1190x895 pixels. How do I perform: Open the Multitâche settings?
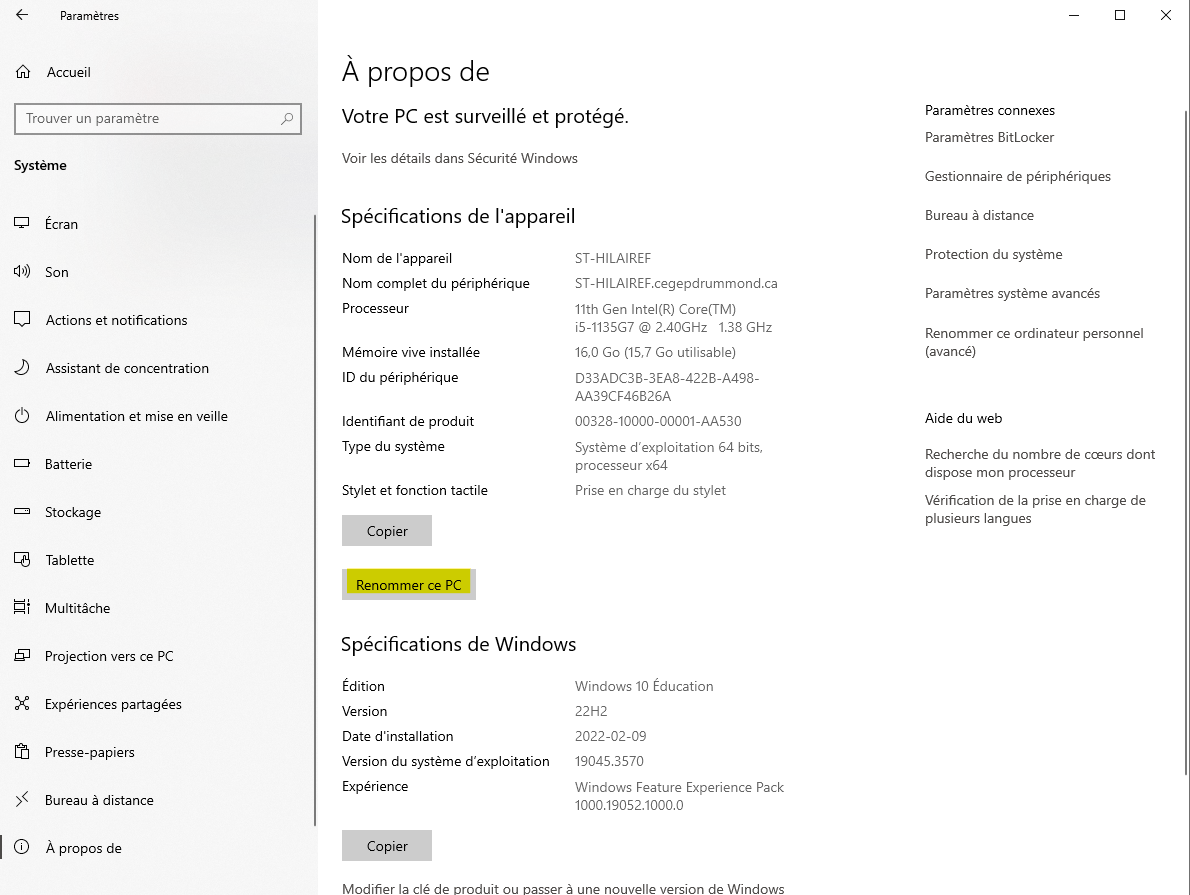click(75, 608)
